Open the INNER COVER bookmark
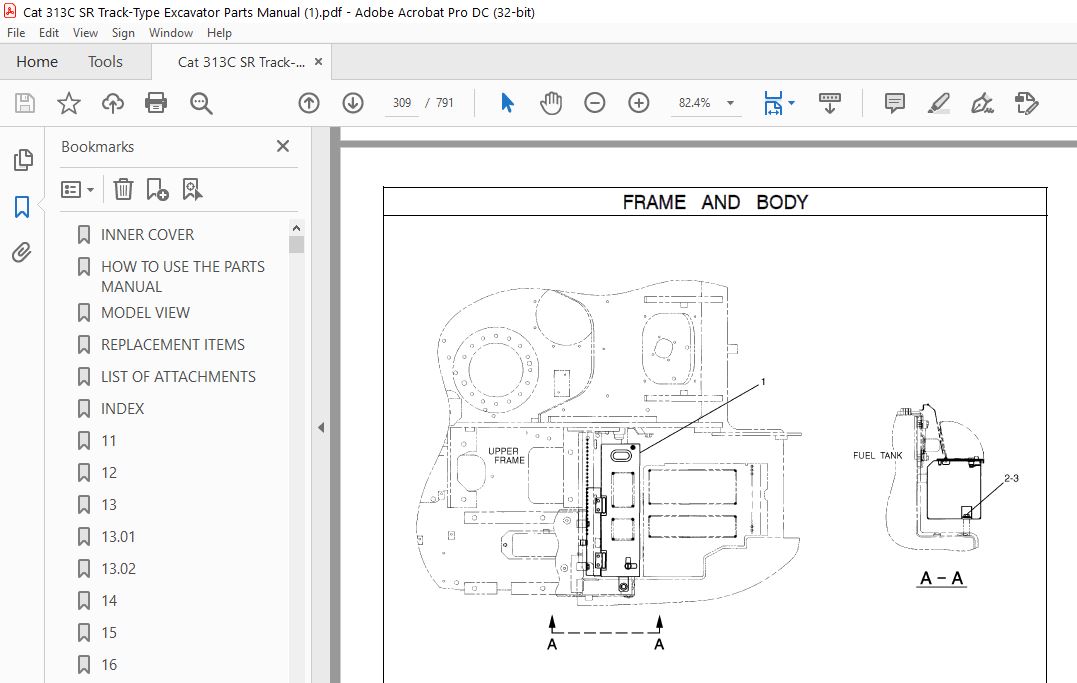1077x683 pixels. coord(147,234)
